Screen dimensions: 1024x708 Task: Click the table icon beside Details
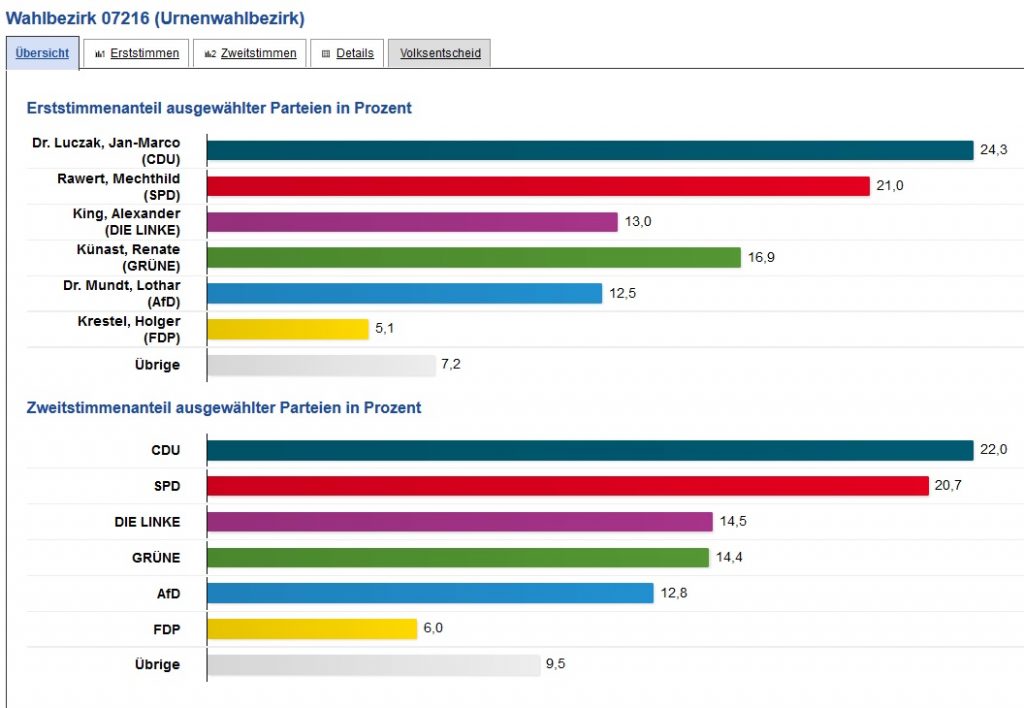click(326, 54)
